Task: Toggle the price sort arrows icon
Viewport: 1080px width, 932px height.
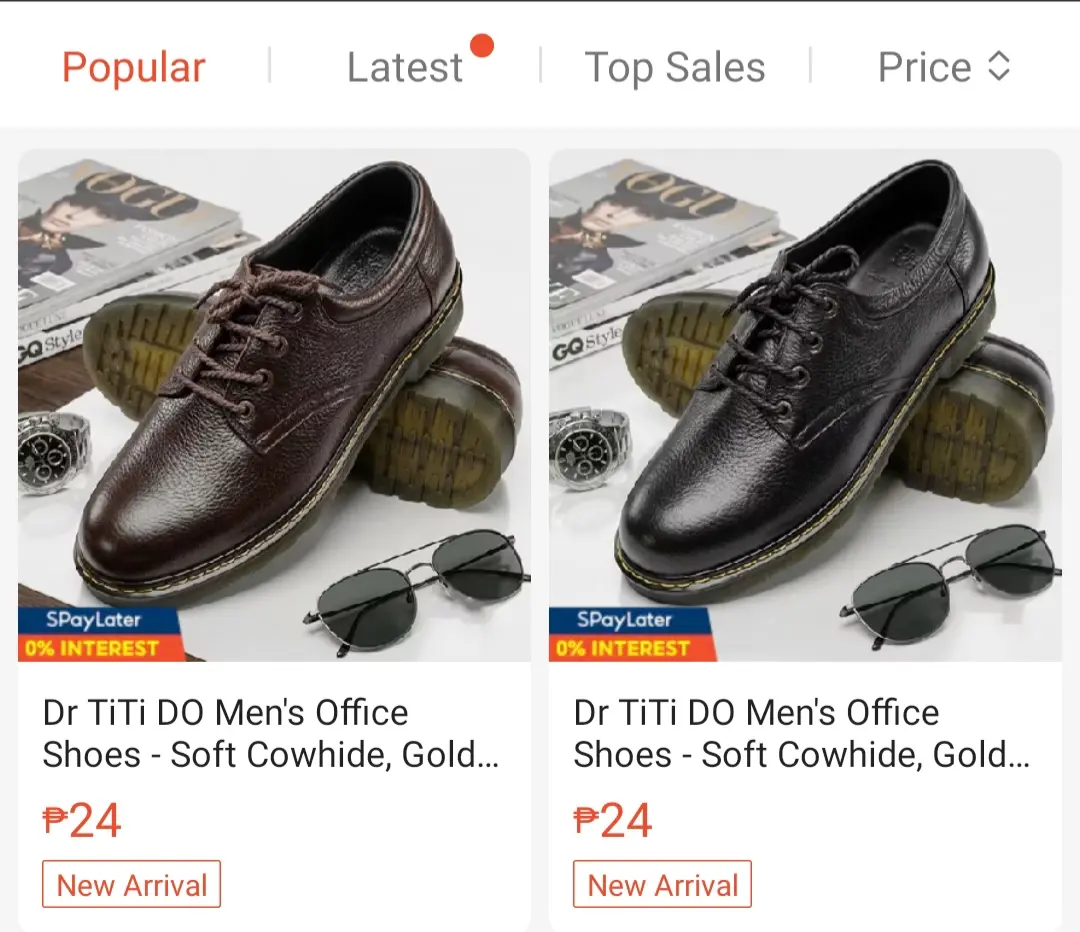Action: click(x=999, y=67)
